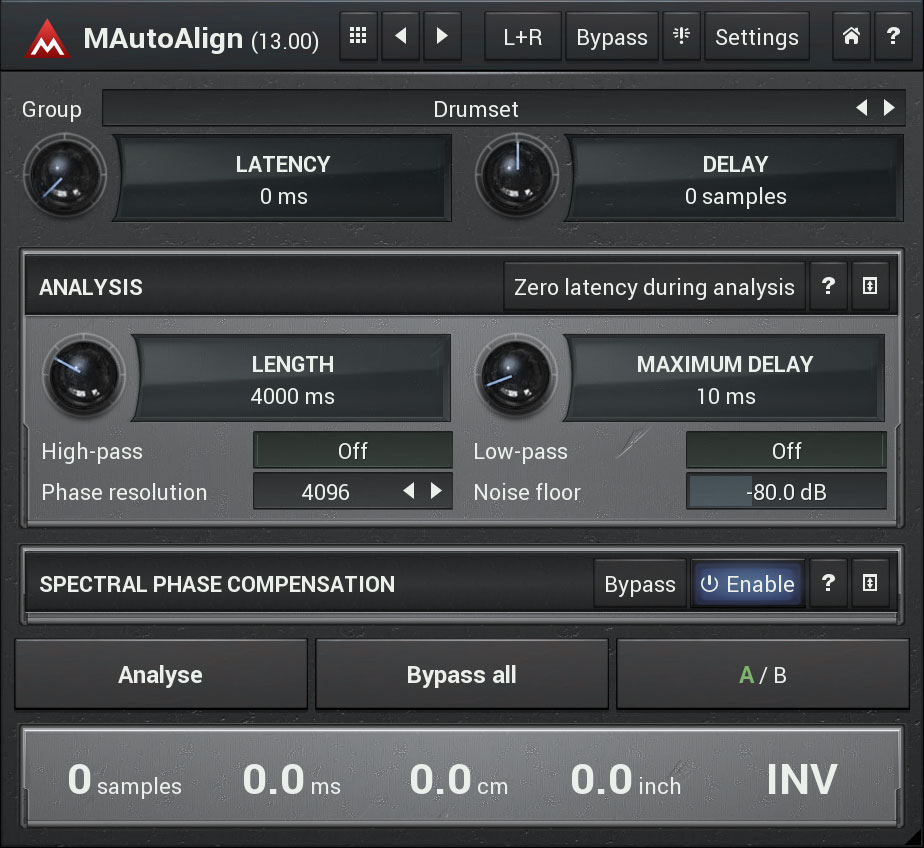Enable spectral phase compensation
This screenshot has height=848, width=924.
[x=748, y=584]
